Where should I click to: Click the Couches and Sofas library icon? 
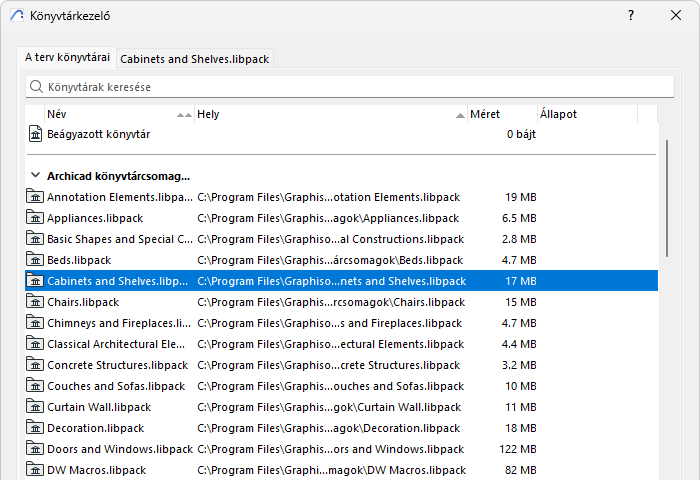coord(35,385)
